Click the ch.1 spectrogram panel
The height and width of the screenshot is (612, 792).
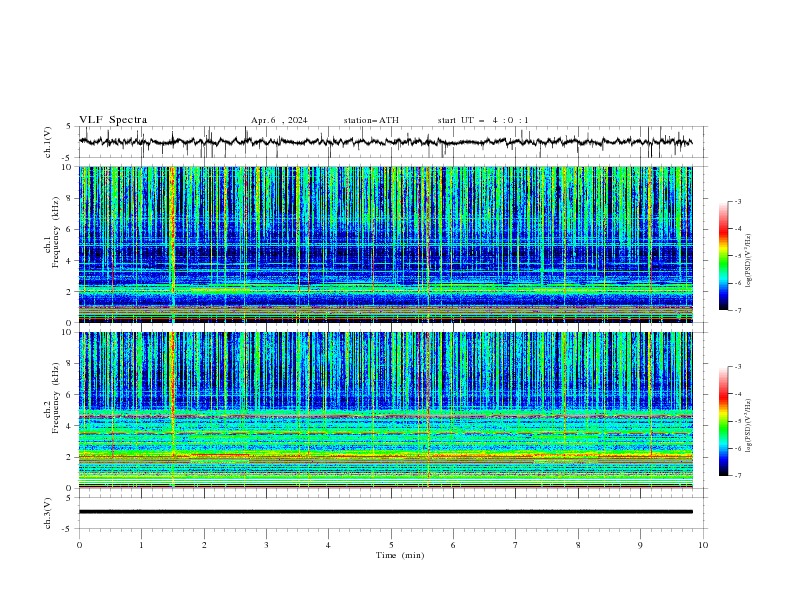click(x=386, y=244)
